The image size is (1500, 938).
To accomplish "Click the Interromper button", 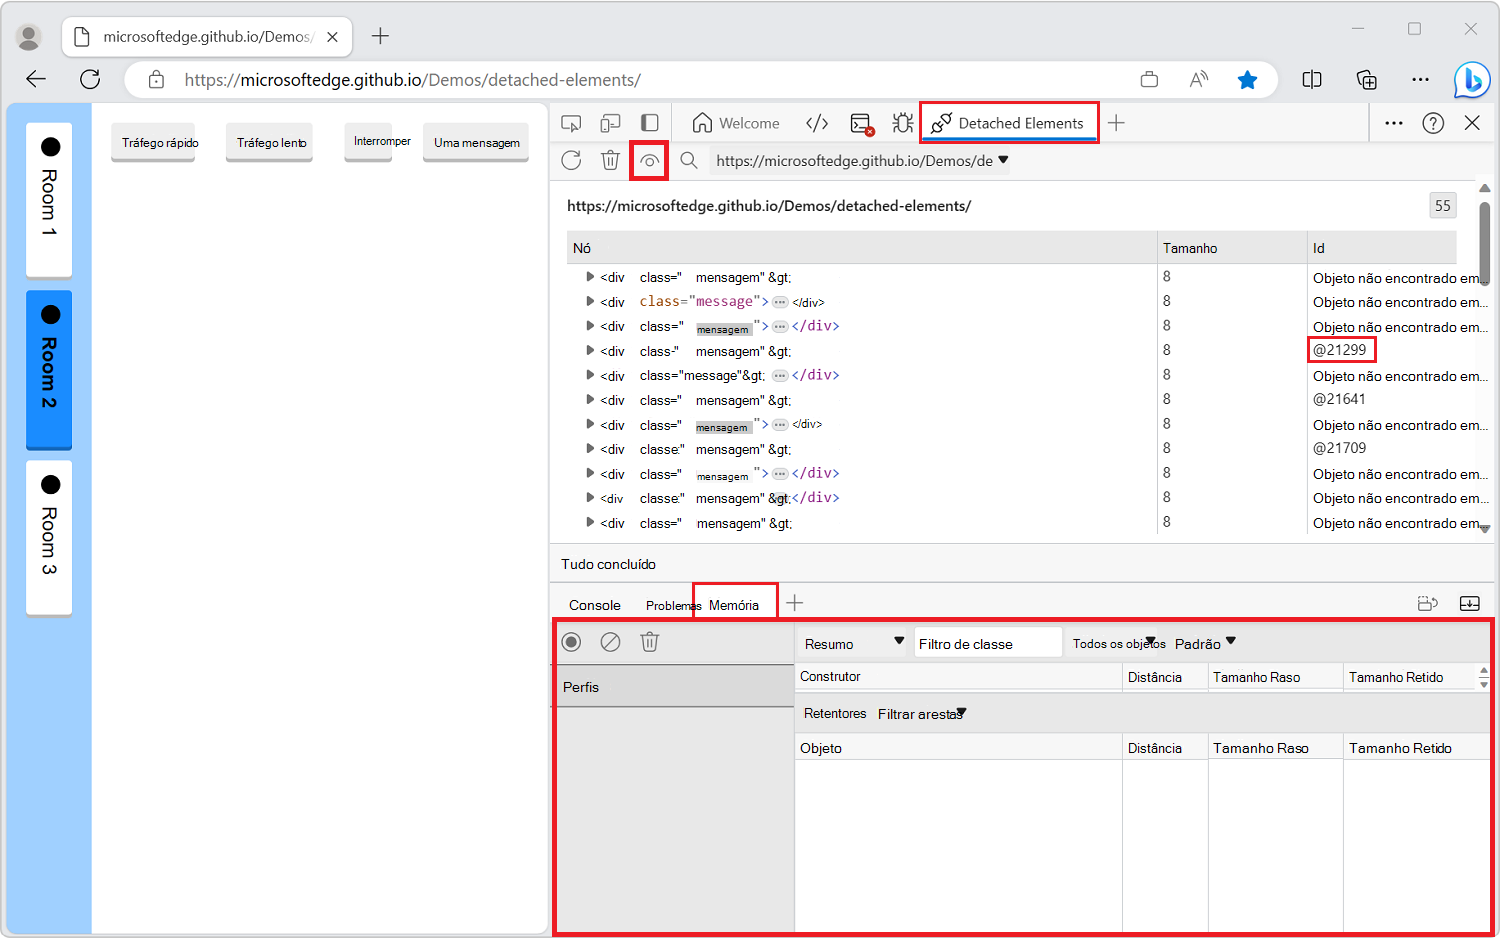I will click(x=368, y=141).
